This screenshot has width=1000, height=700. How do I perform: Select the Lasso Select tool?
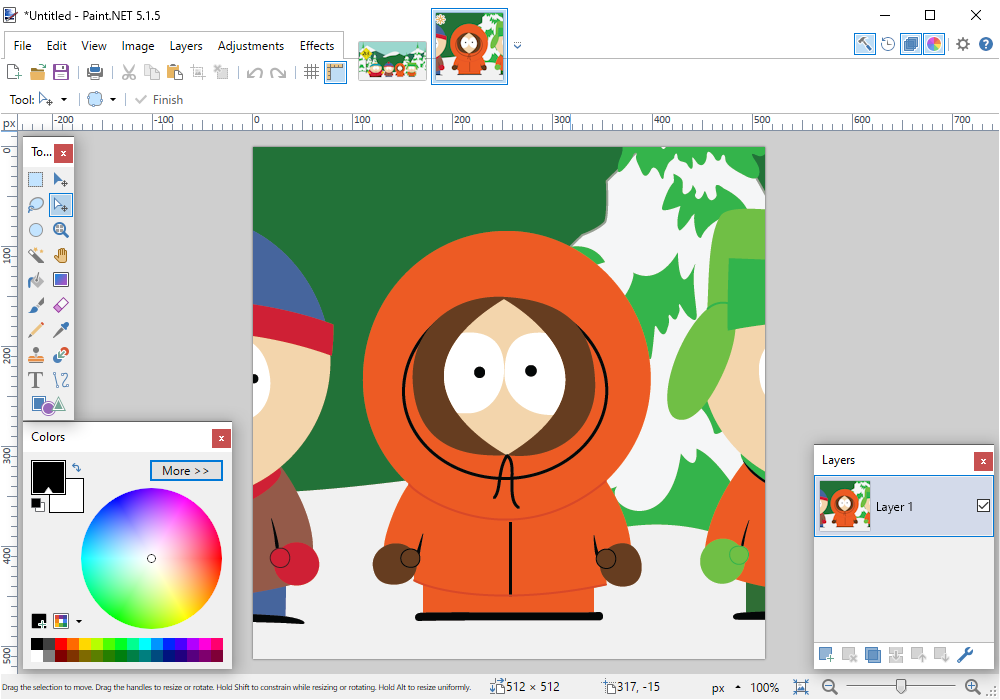pyautogui.click(x=36, y=205)
